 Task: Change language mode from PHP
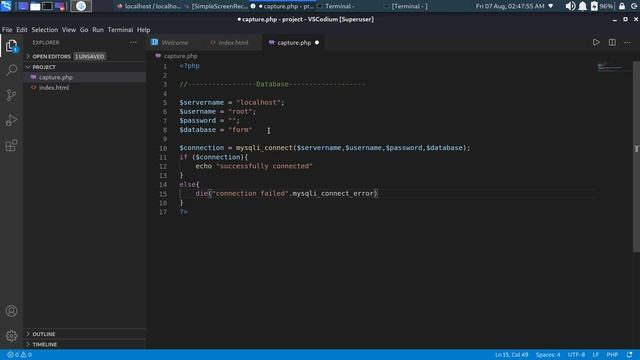612,355
